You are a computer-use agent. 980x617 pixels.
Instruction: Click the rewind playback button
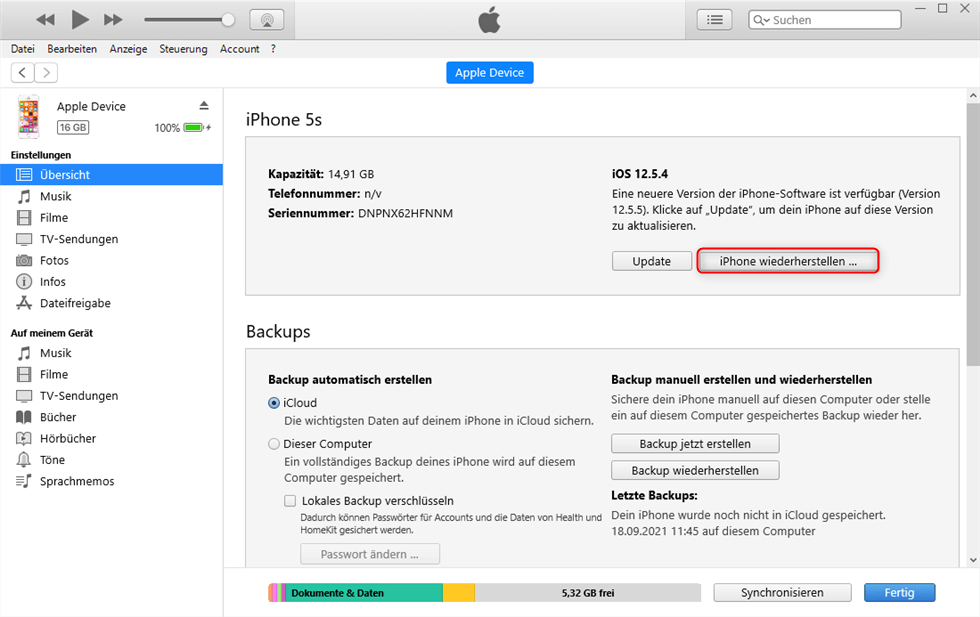coord(45,20)
